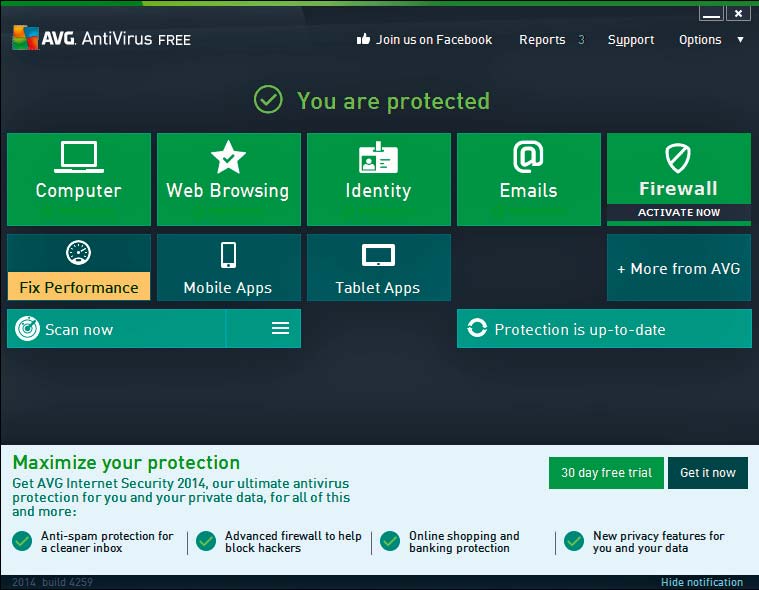Click 'Maximize your protection' heading

pos(126,463)
